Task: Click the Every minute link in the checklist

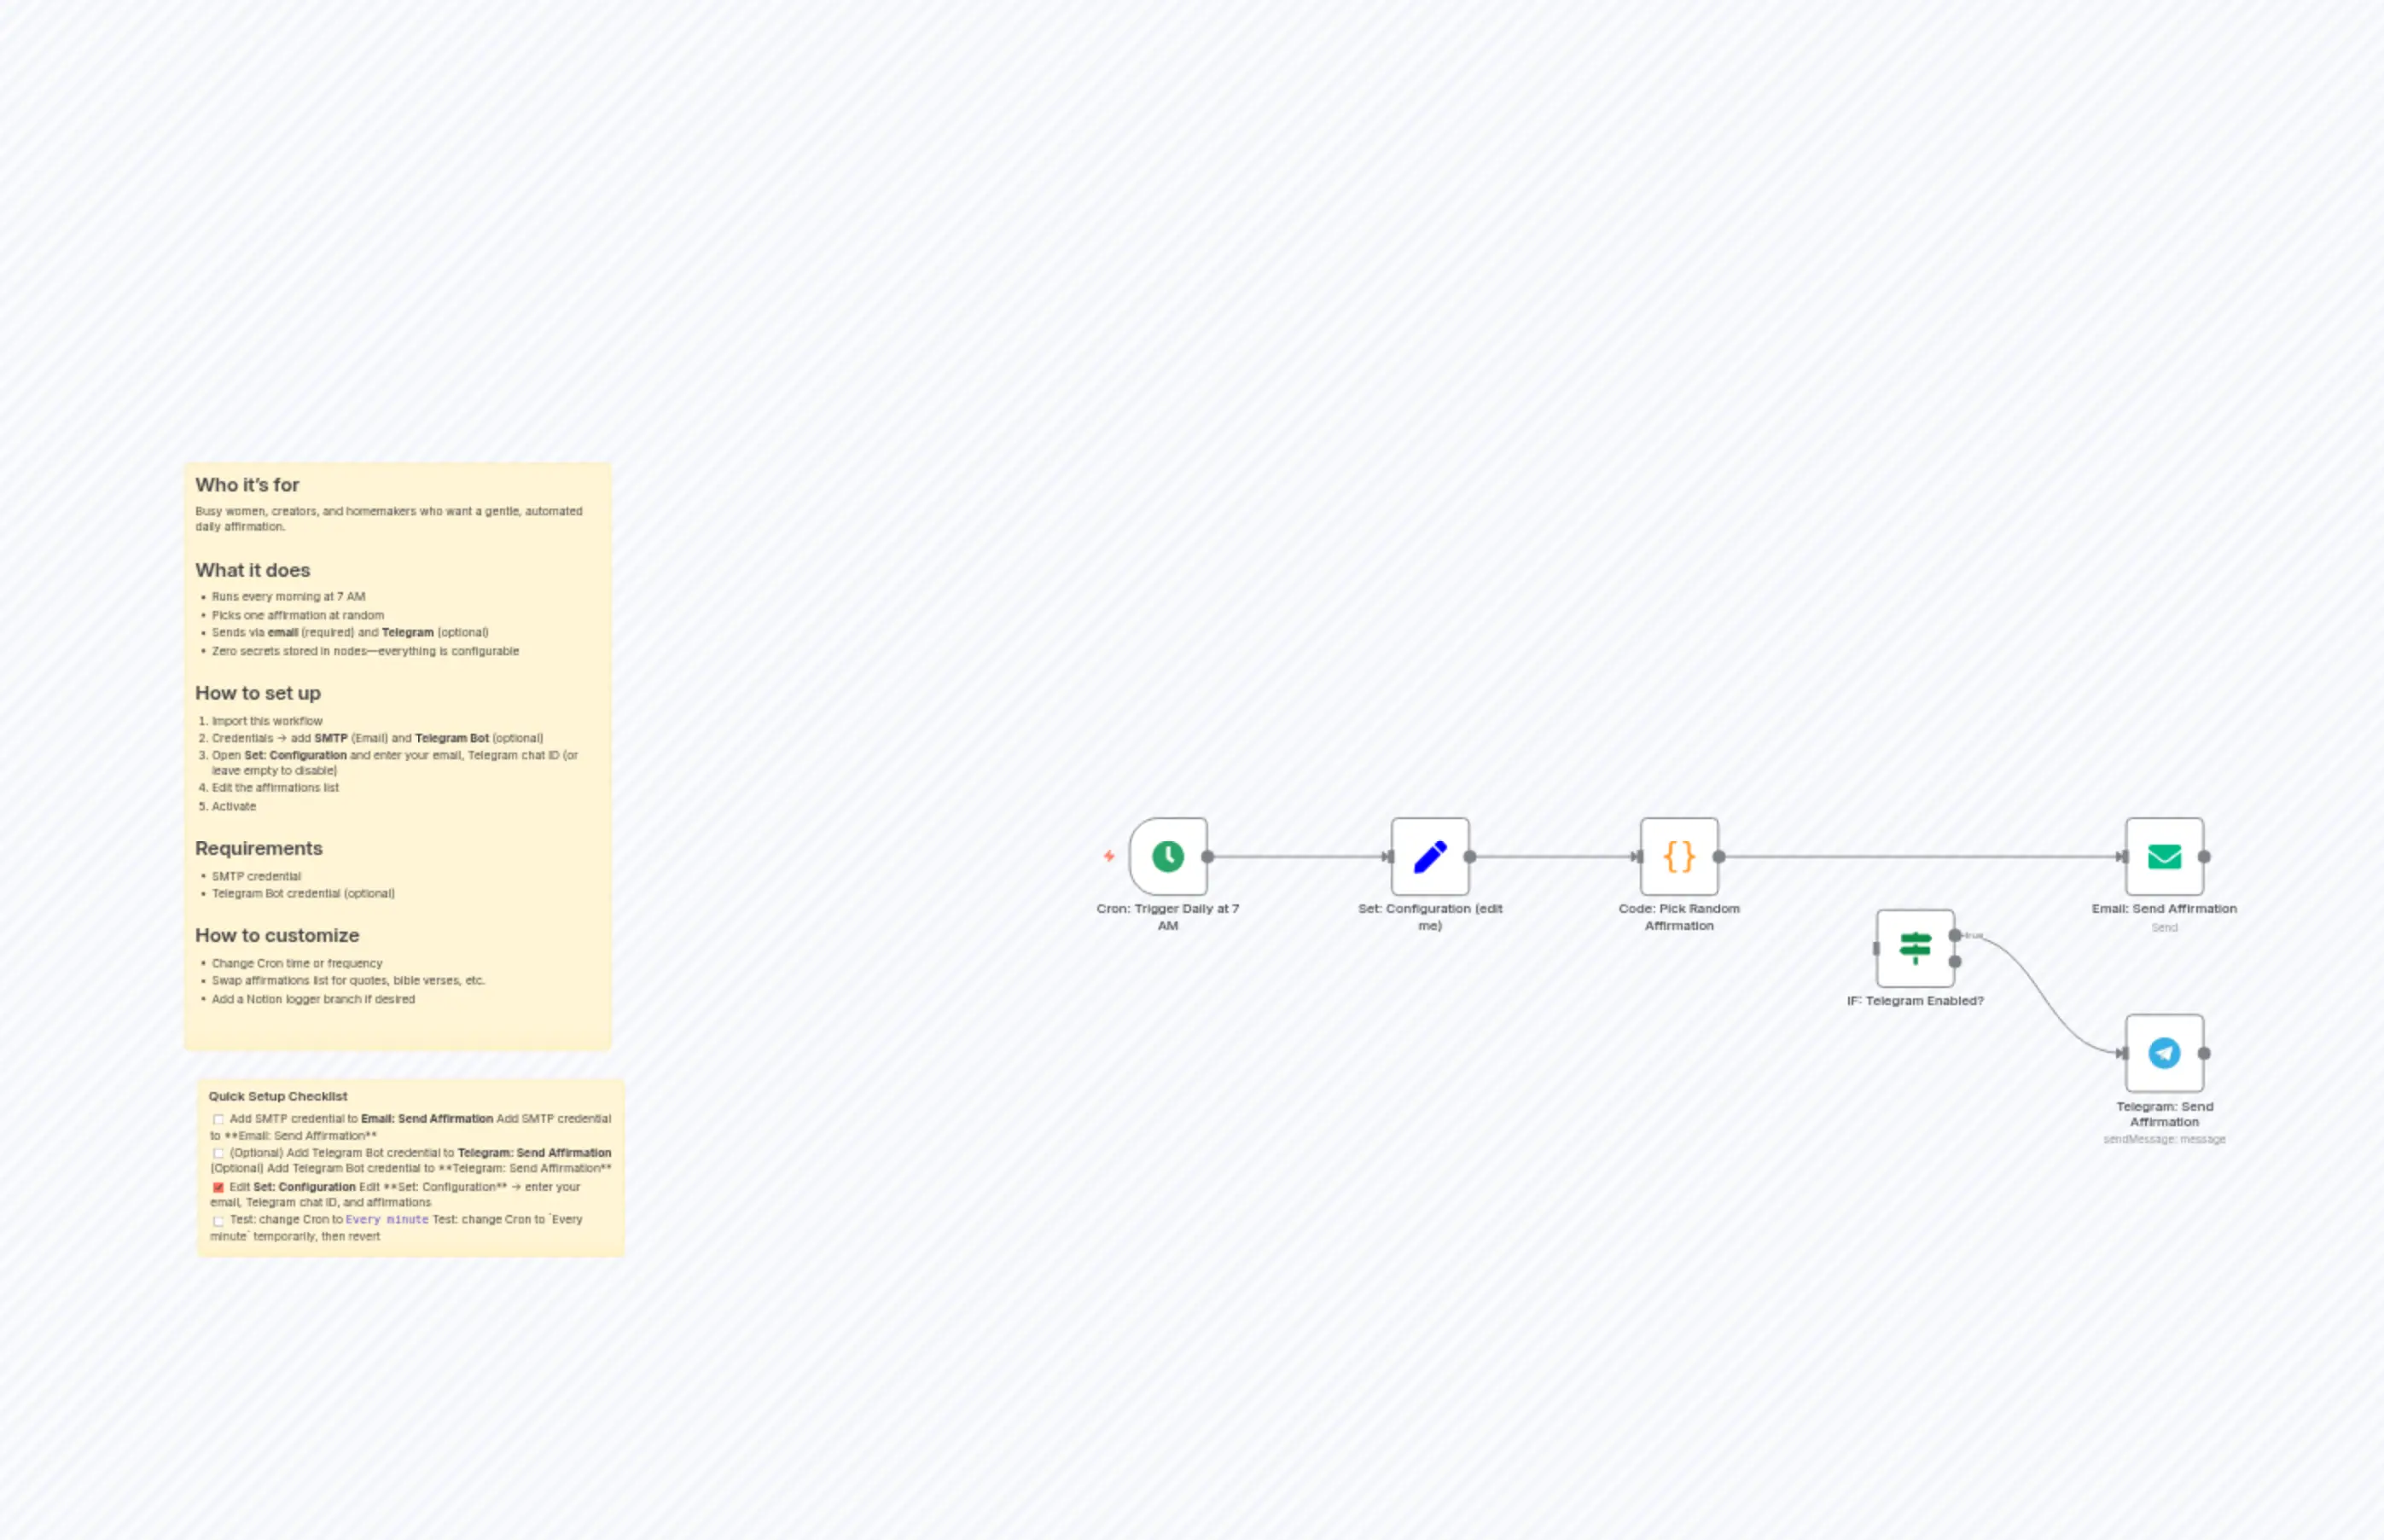Action: pos(385,1220)
